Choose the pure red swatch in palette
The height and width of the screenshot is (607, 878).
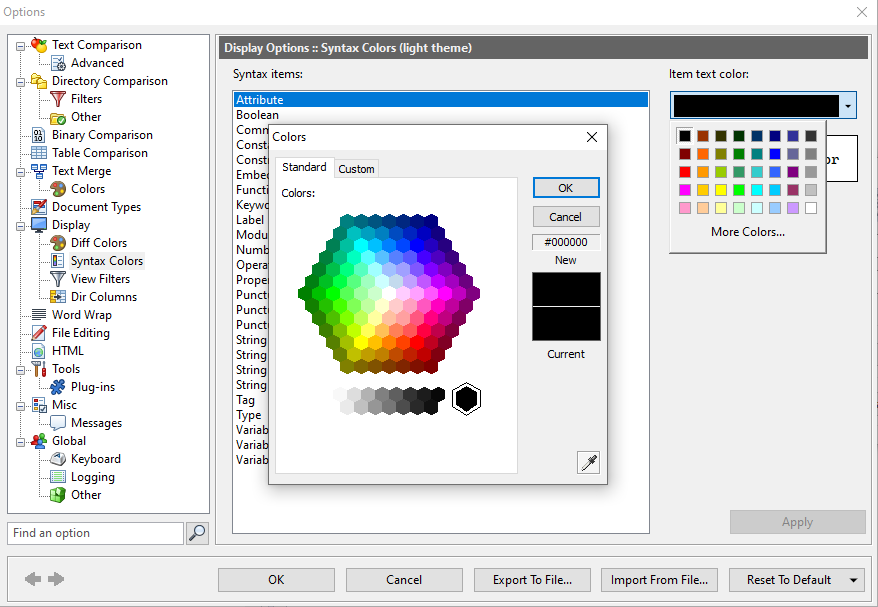click(685, 172)
